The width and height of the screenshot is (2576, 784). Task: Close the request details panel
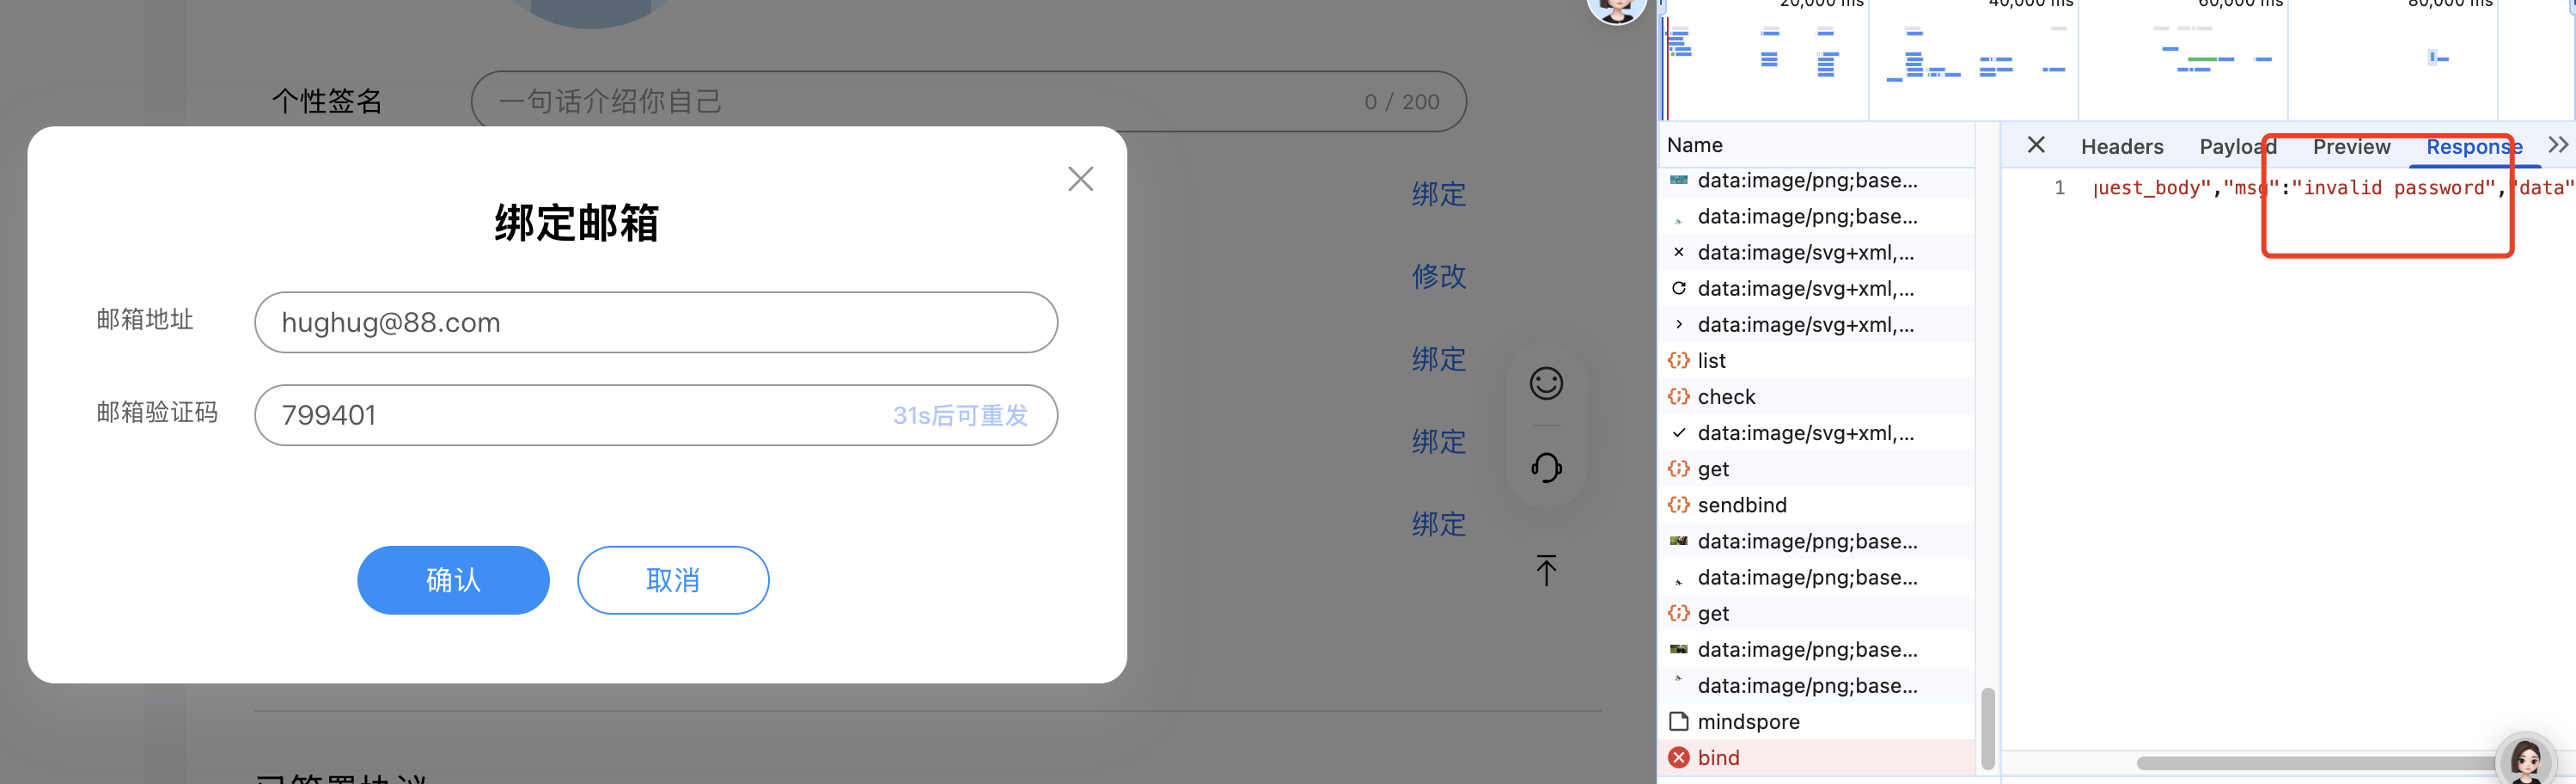point(2035,145)
